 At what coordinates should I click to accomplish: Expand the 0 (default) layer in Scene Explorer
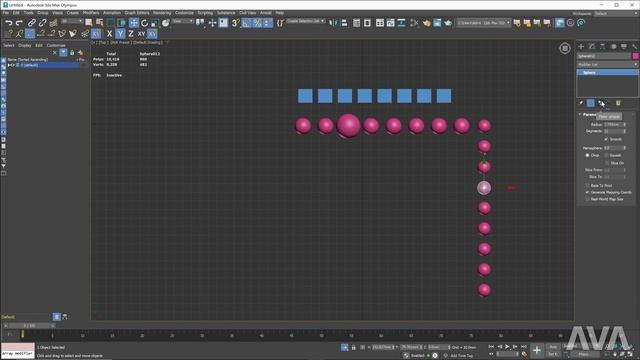[x=9, y=65]
